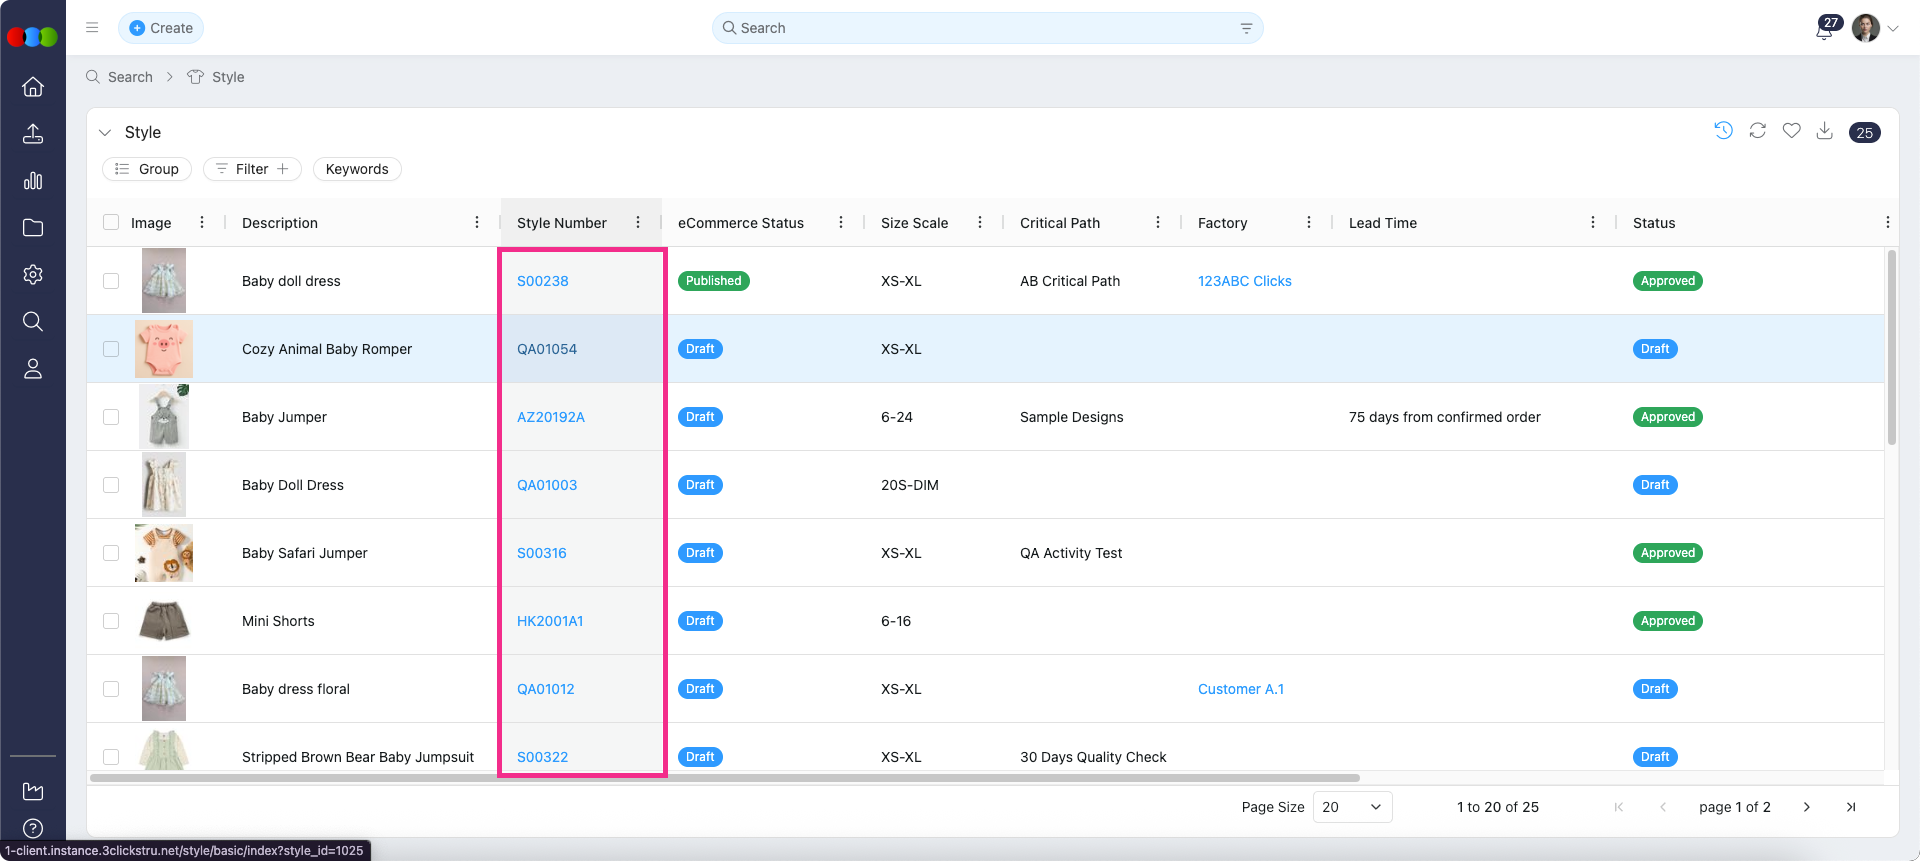The height and width of the screenshot is (861, 1920).
Task: Click the heart favorites icon
Action: pyautogui.click(x=1791, y=131)
